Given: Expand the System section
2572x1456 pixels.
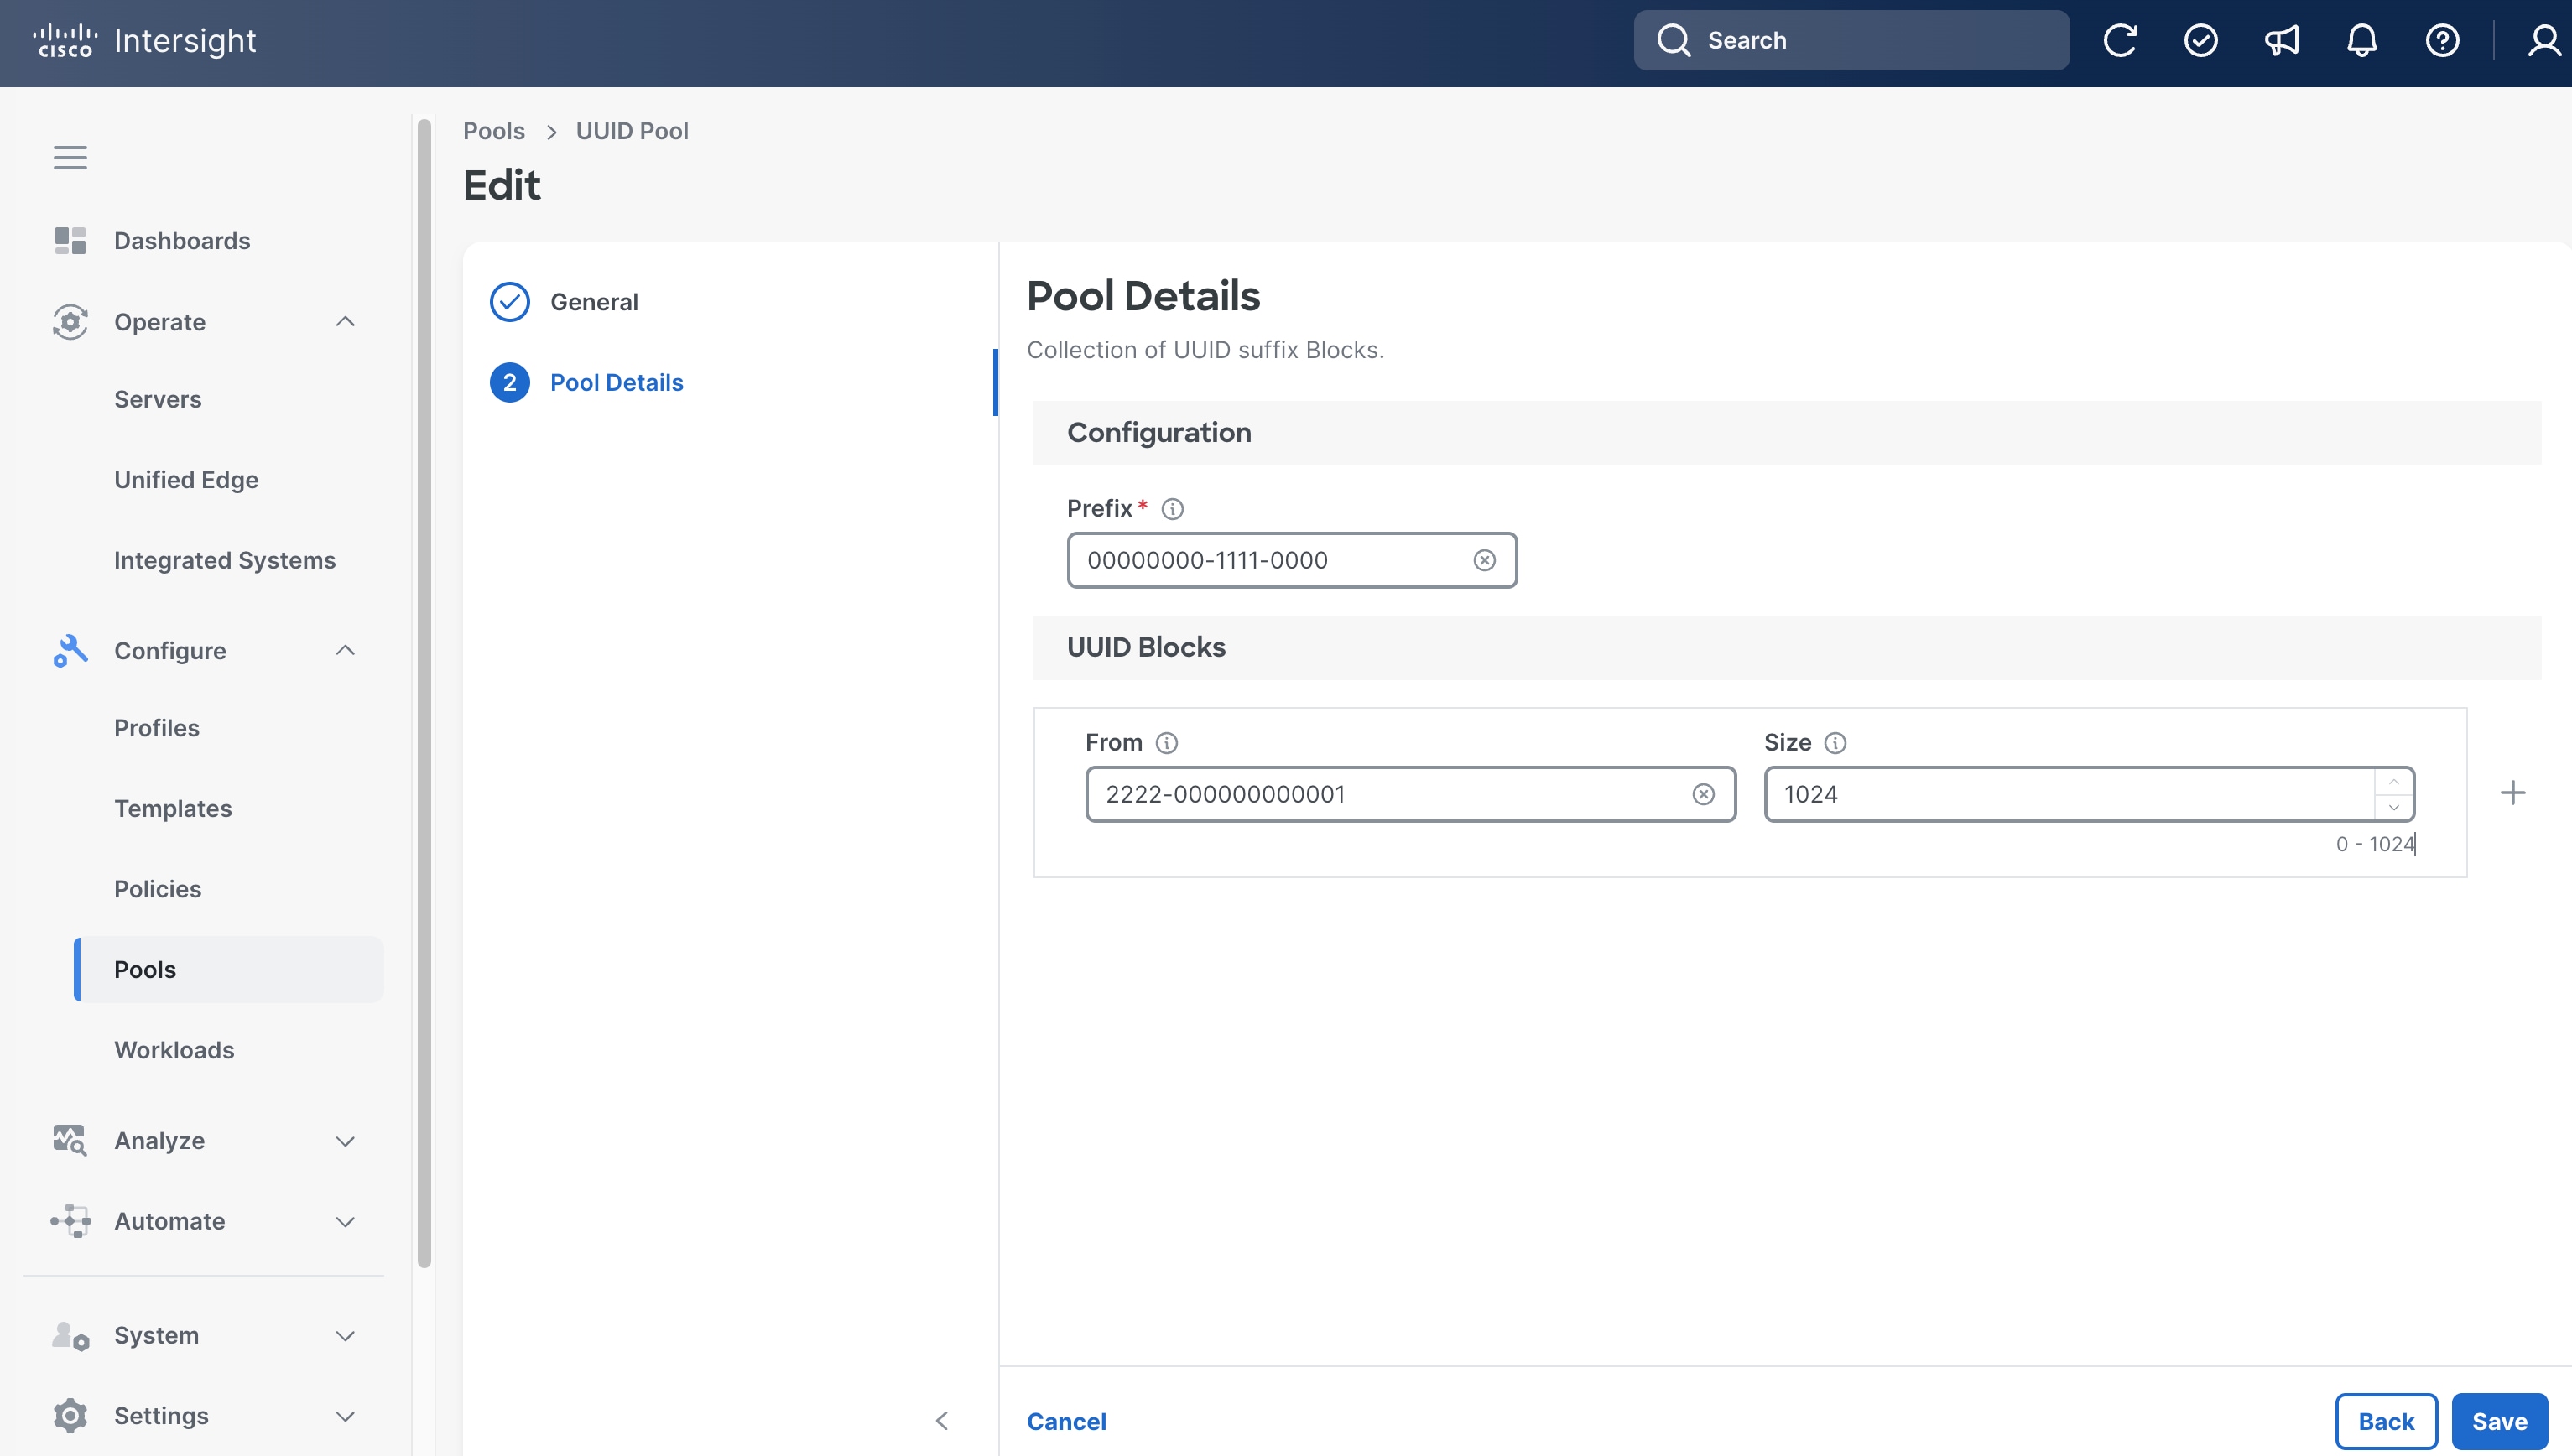Looking at the screenshot, I should pyautogui.click(x=345, y=1336).
